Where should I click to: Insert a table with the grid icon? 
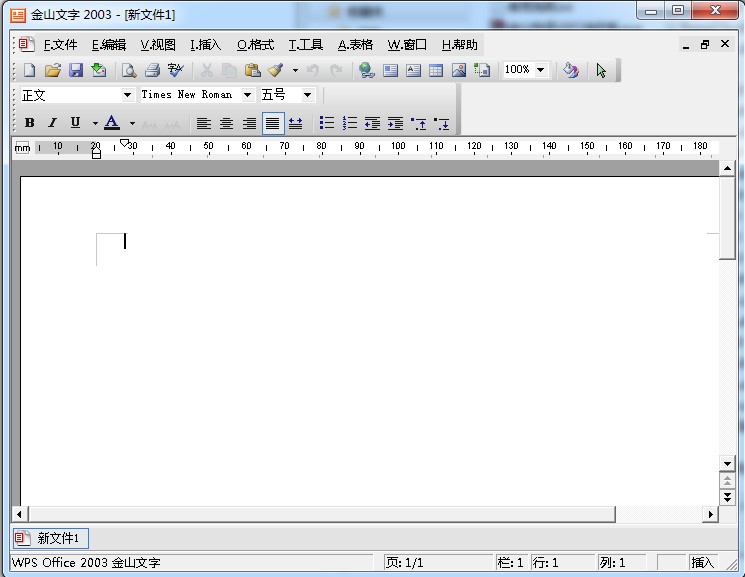coord(436,70)
